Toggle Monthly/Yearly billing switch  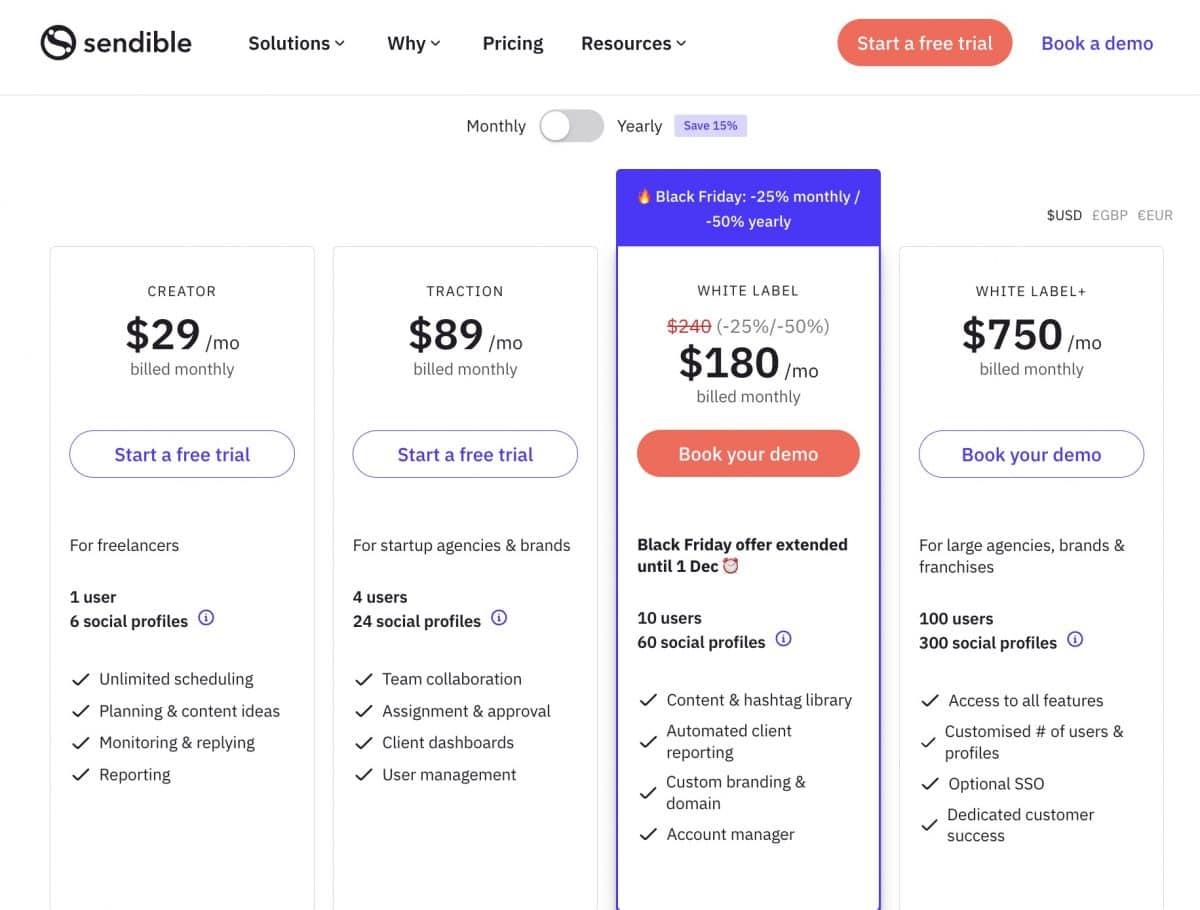click(571, 126)
